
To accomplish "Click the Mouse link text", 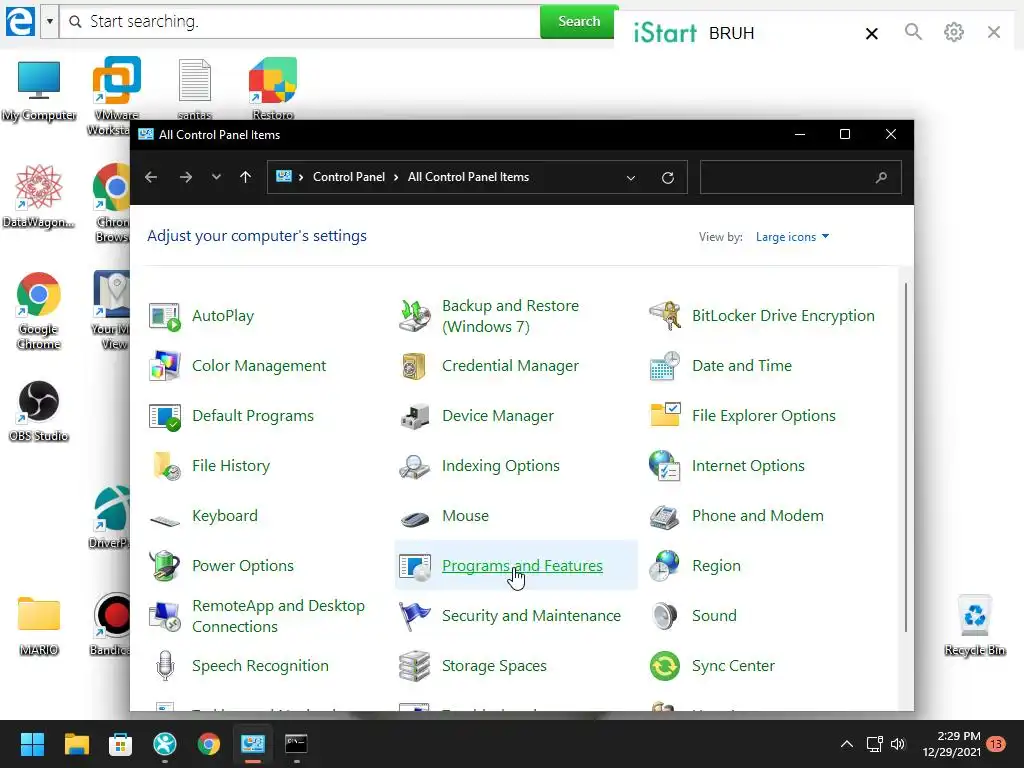I will point(465,516).
